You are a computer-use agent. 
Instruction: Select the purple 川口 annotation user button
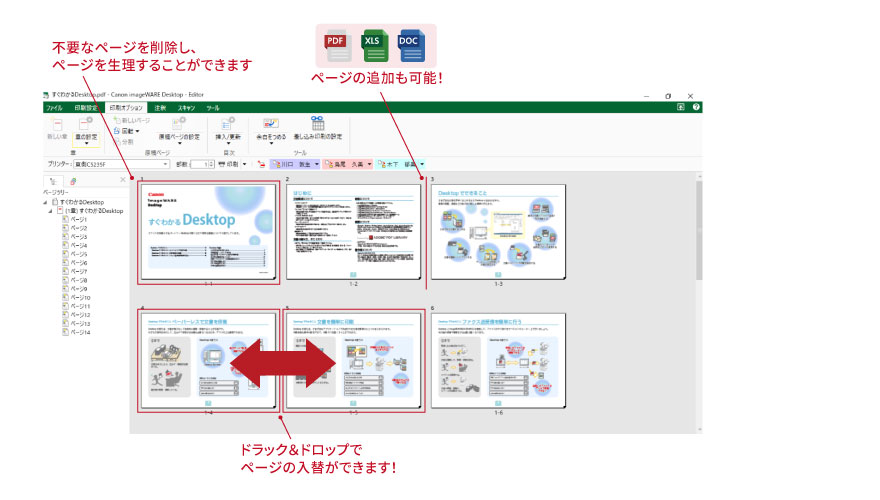[291, 164]
